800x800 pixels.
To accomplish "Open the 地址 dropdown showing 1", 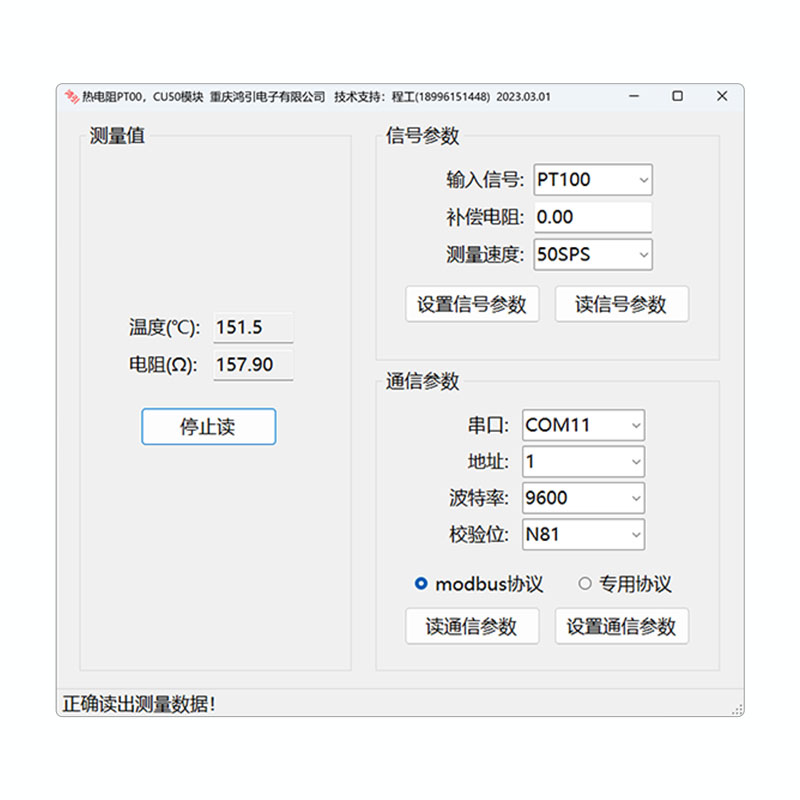I will click(x=583, y=462).
